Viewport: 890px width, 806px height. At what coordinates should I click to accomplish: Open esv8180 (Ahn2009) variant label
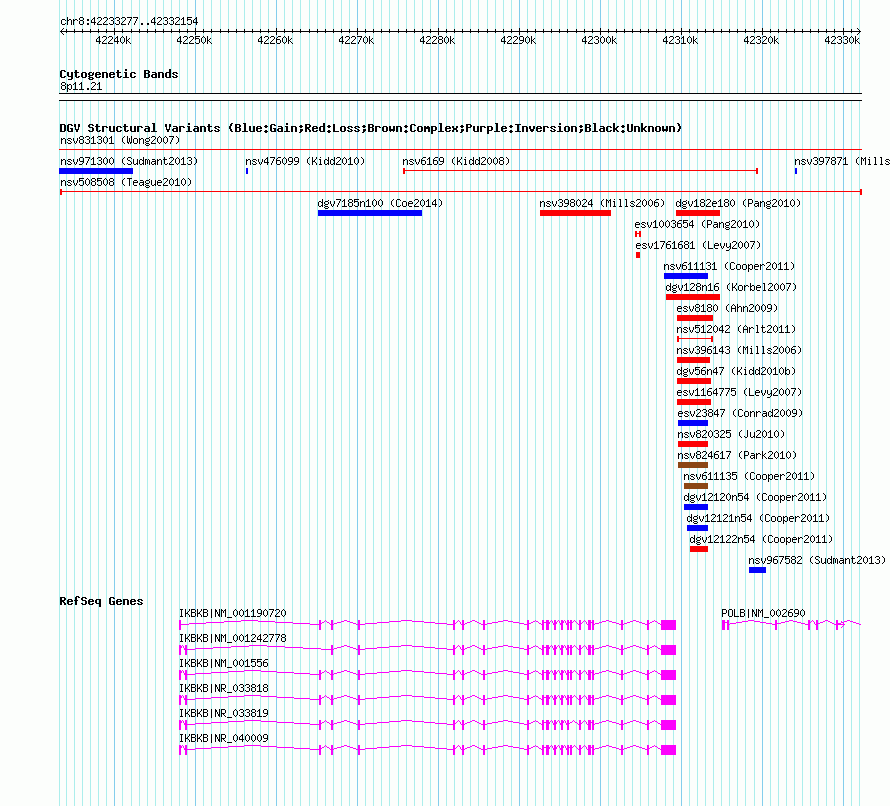(x=727, y=308)
